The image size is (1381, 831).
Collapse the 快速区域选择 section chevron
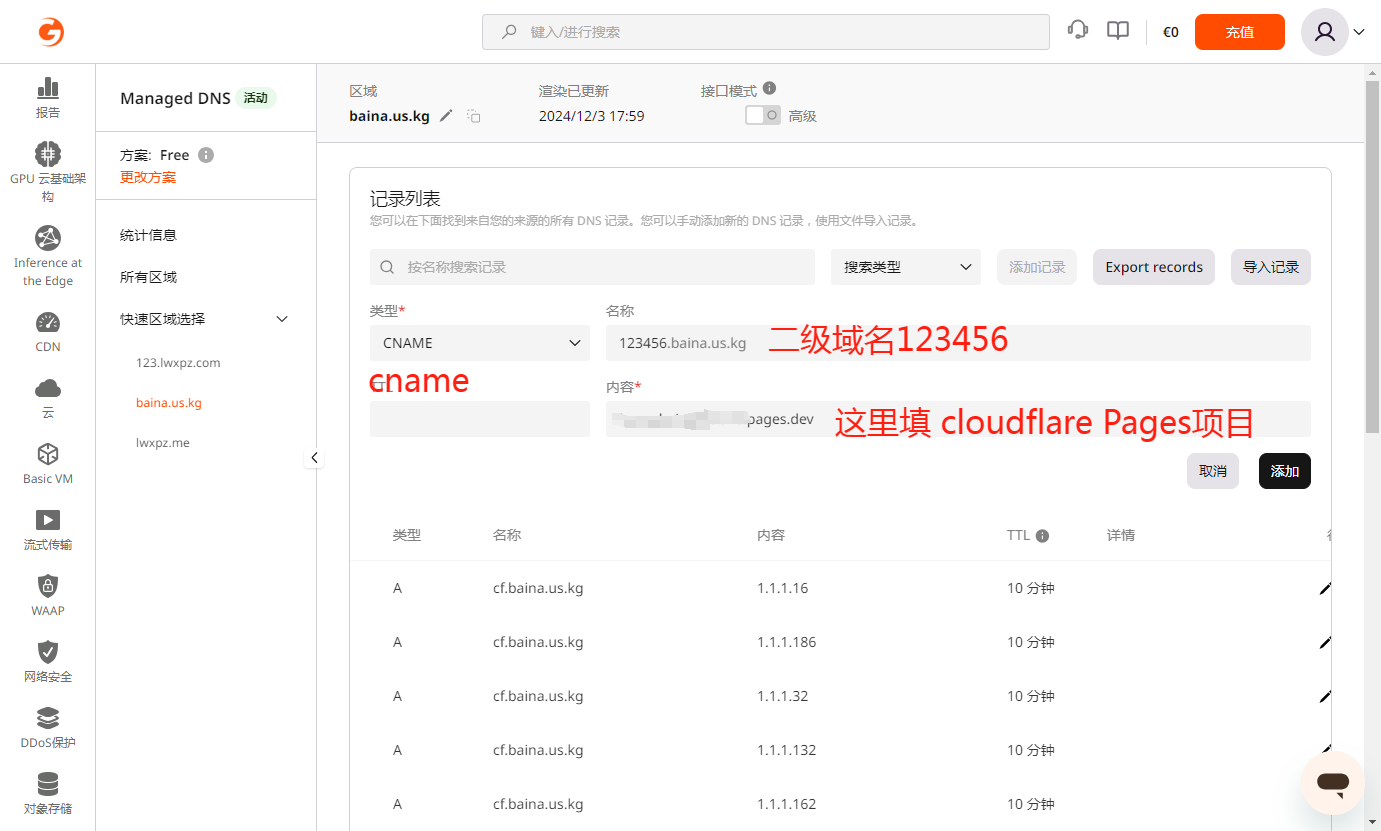tap(282, 319)
